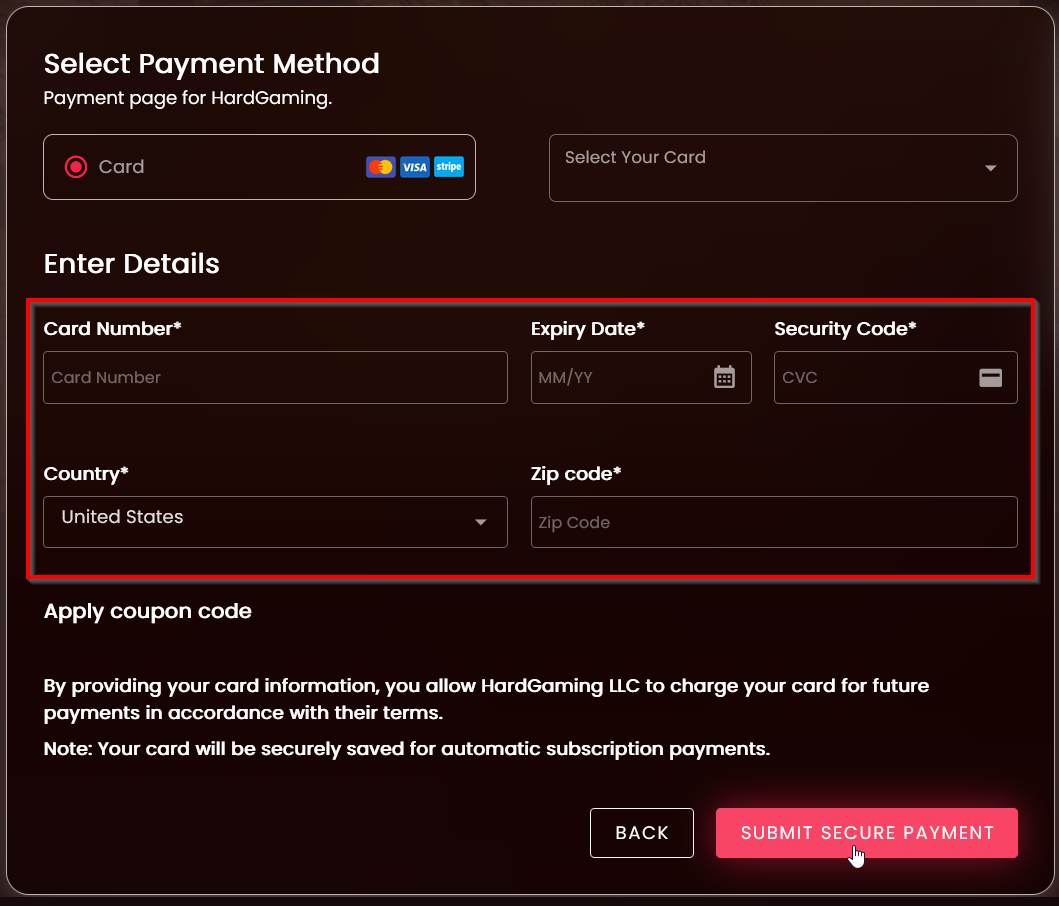Screen dimensions: 1059x906
Task: Click the Stripe logo icon
Action: [448, 167]
